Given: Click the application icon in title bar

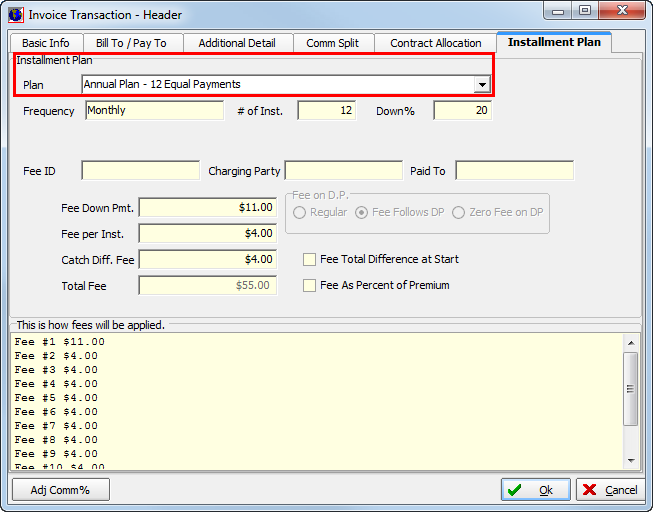Looking at the screenshot, I should pyautogui.click(x=15, y=14).
